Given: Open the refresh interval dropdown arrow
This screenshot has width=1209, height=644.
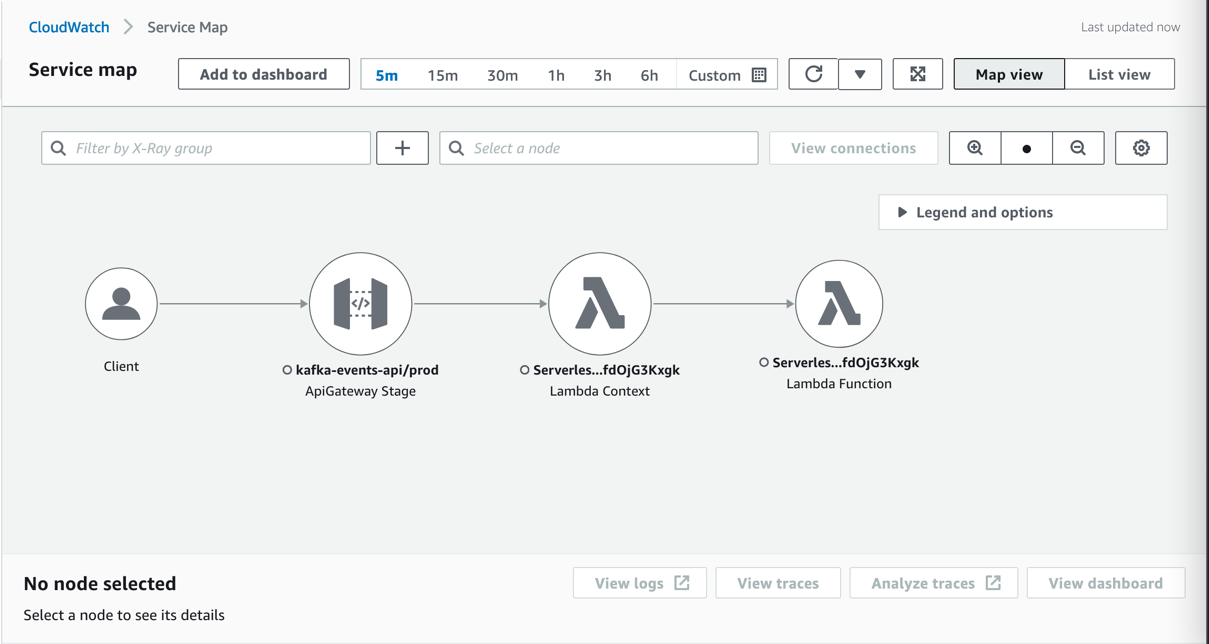Looking at the screenshot, I should point(860,74).
